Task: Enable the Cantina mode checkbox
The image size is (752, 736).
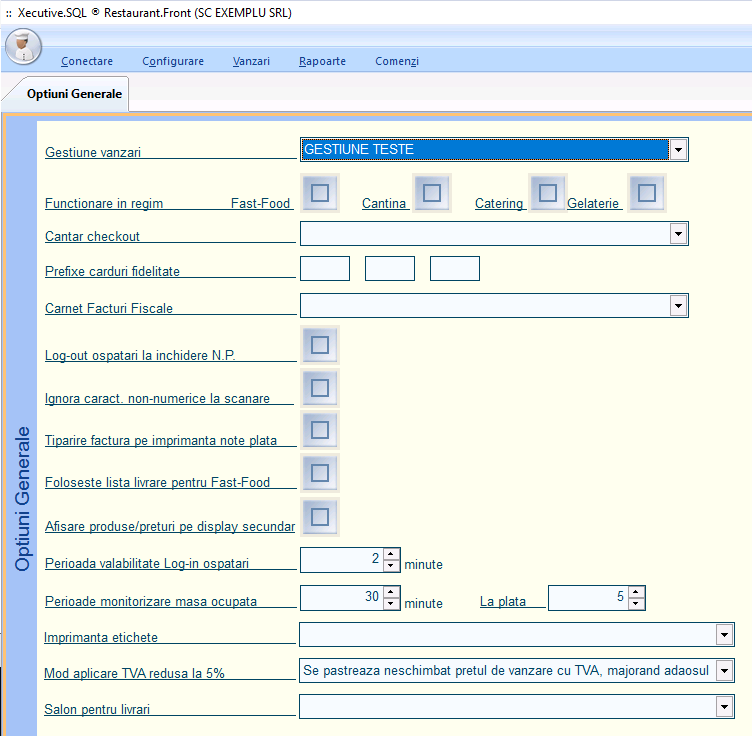Action: click(432, 193)
